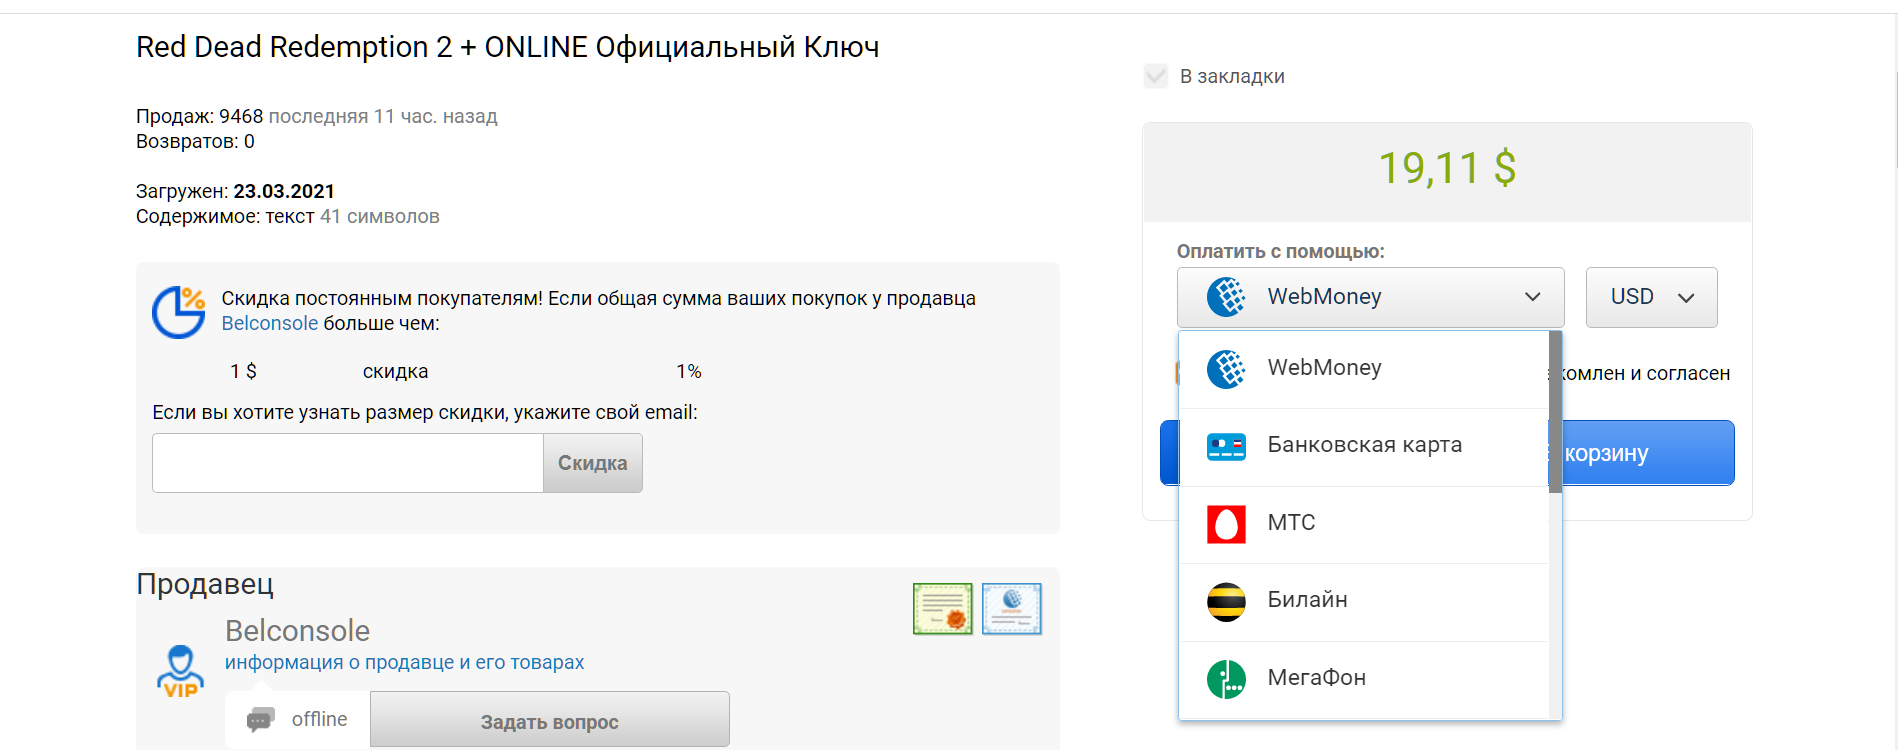Click the red MTS egg icon
Viewport: 1898px width, 750px height.
click(x=1226, y=524)
